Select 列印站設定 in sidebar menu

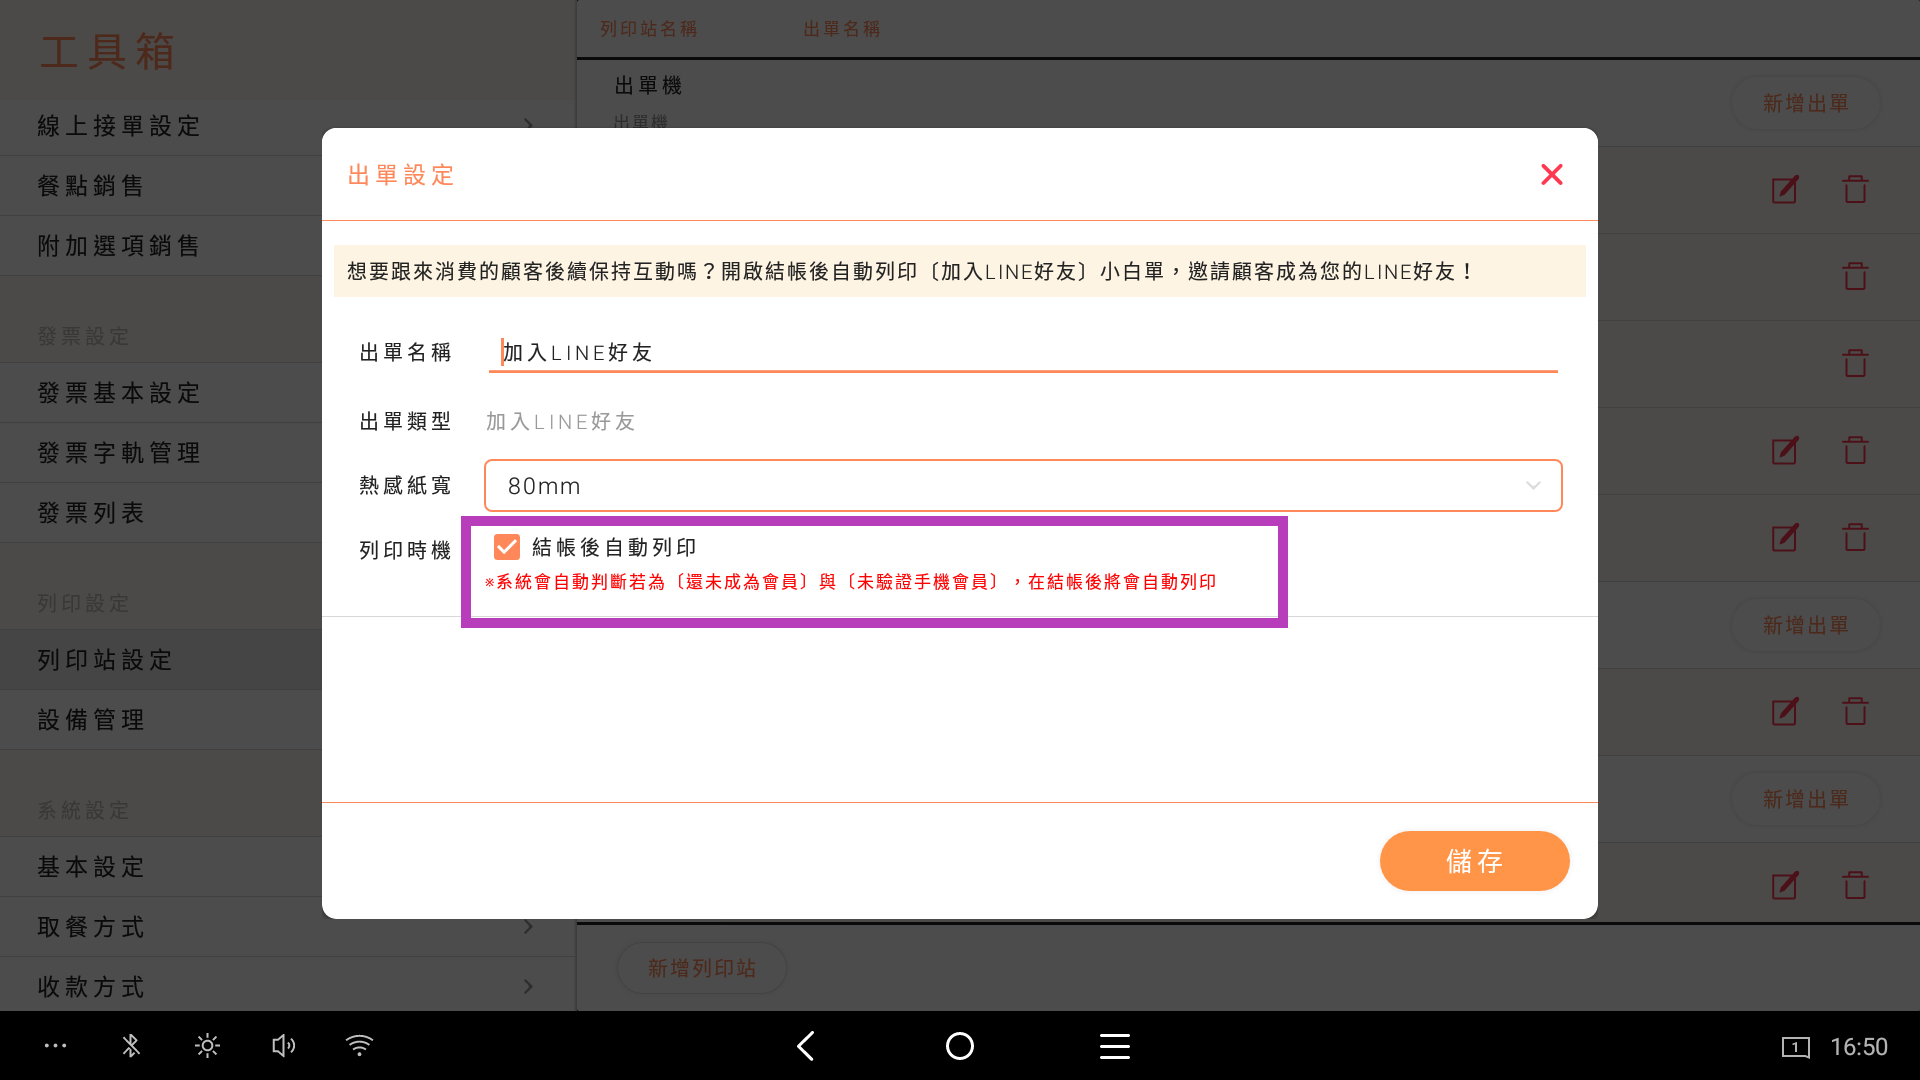105,660
